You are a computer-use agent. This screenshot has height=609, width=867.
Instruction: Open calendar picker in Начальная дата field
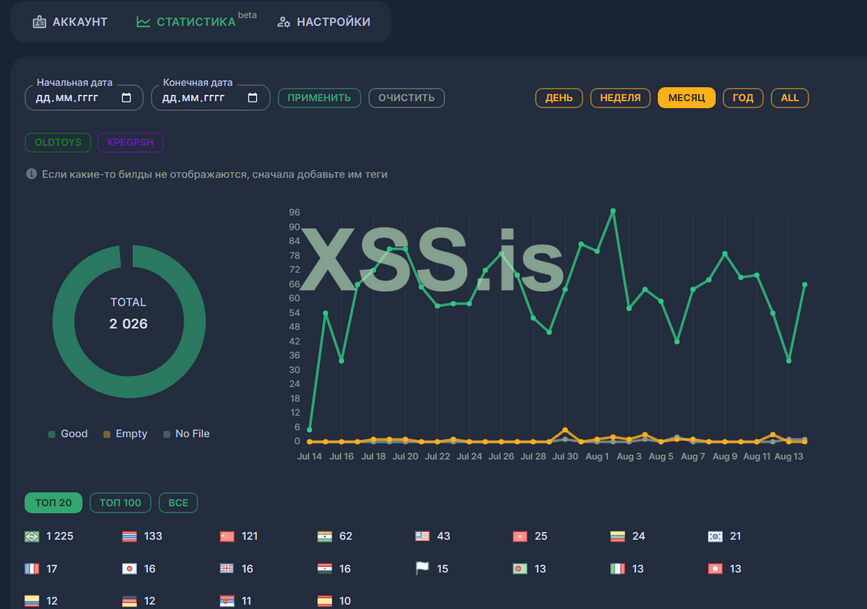click(126, 98)
